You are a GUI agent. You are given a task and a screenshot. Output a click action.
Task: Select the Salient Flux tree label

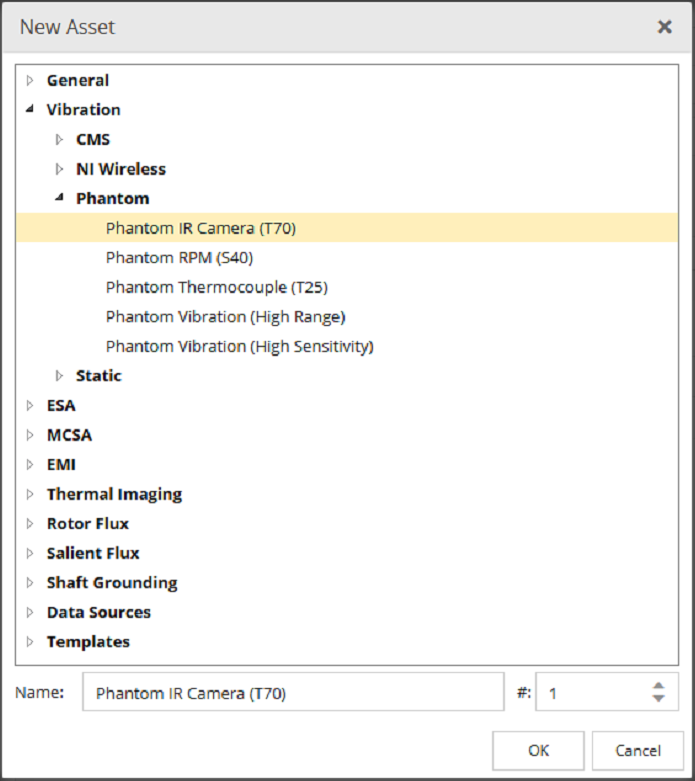[93, 553]
